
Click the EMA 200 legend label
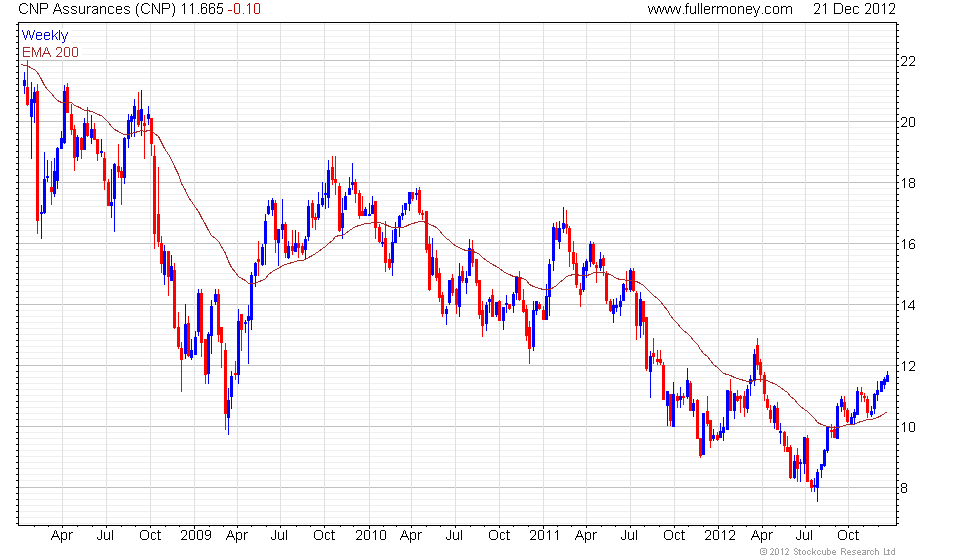pyautogui.click(x=51, y=52)
